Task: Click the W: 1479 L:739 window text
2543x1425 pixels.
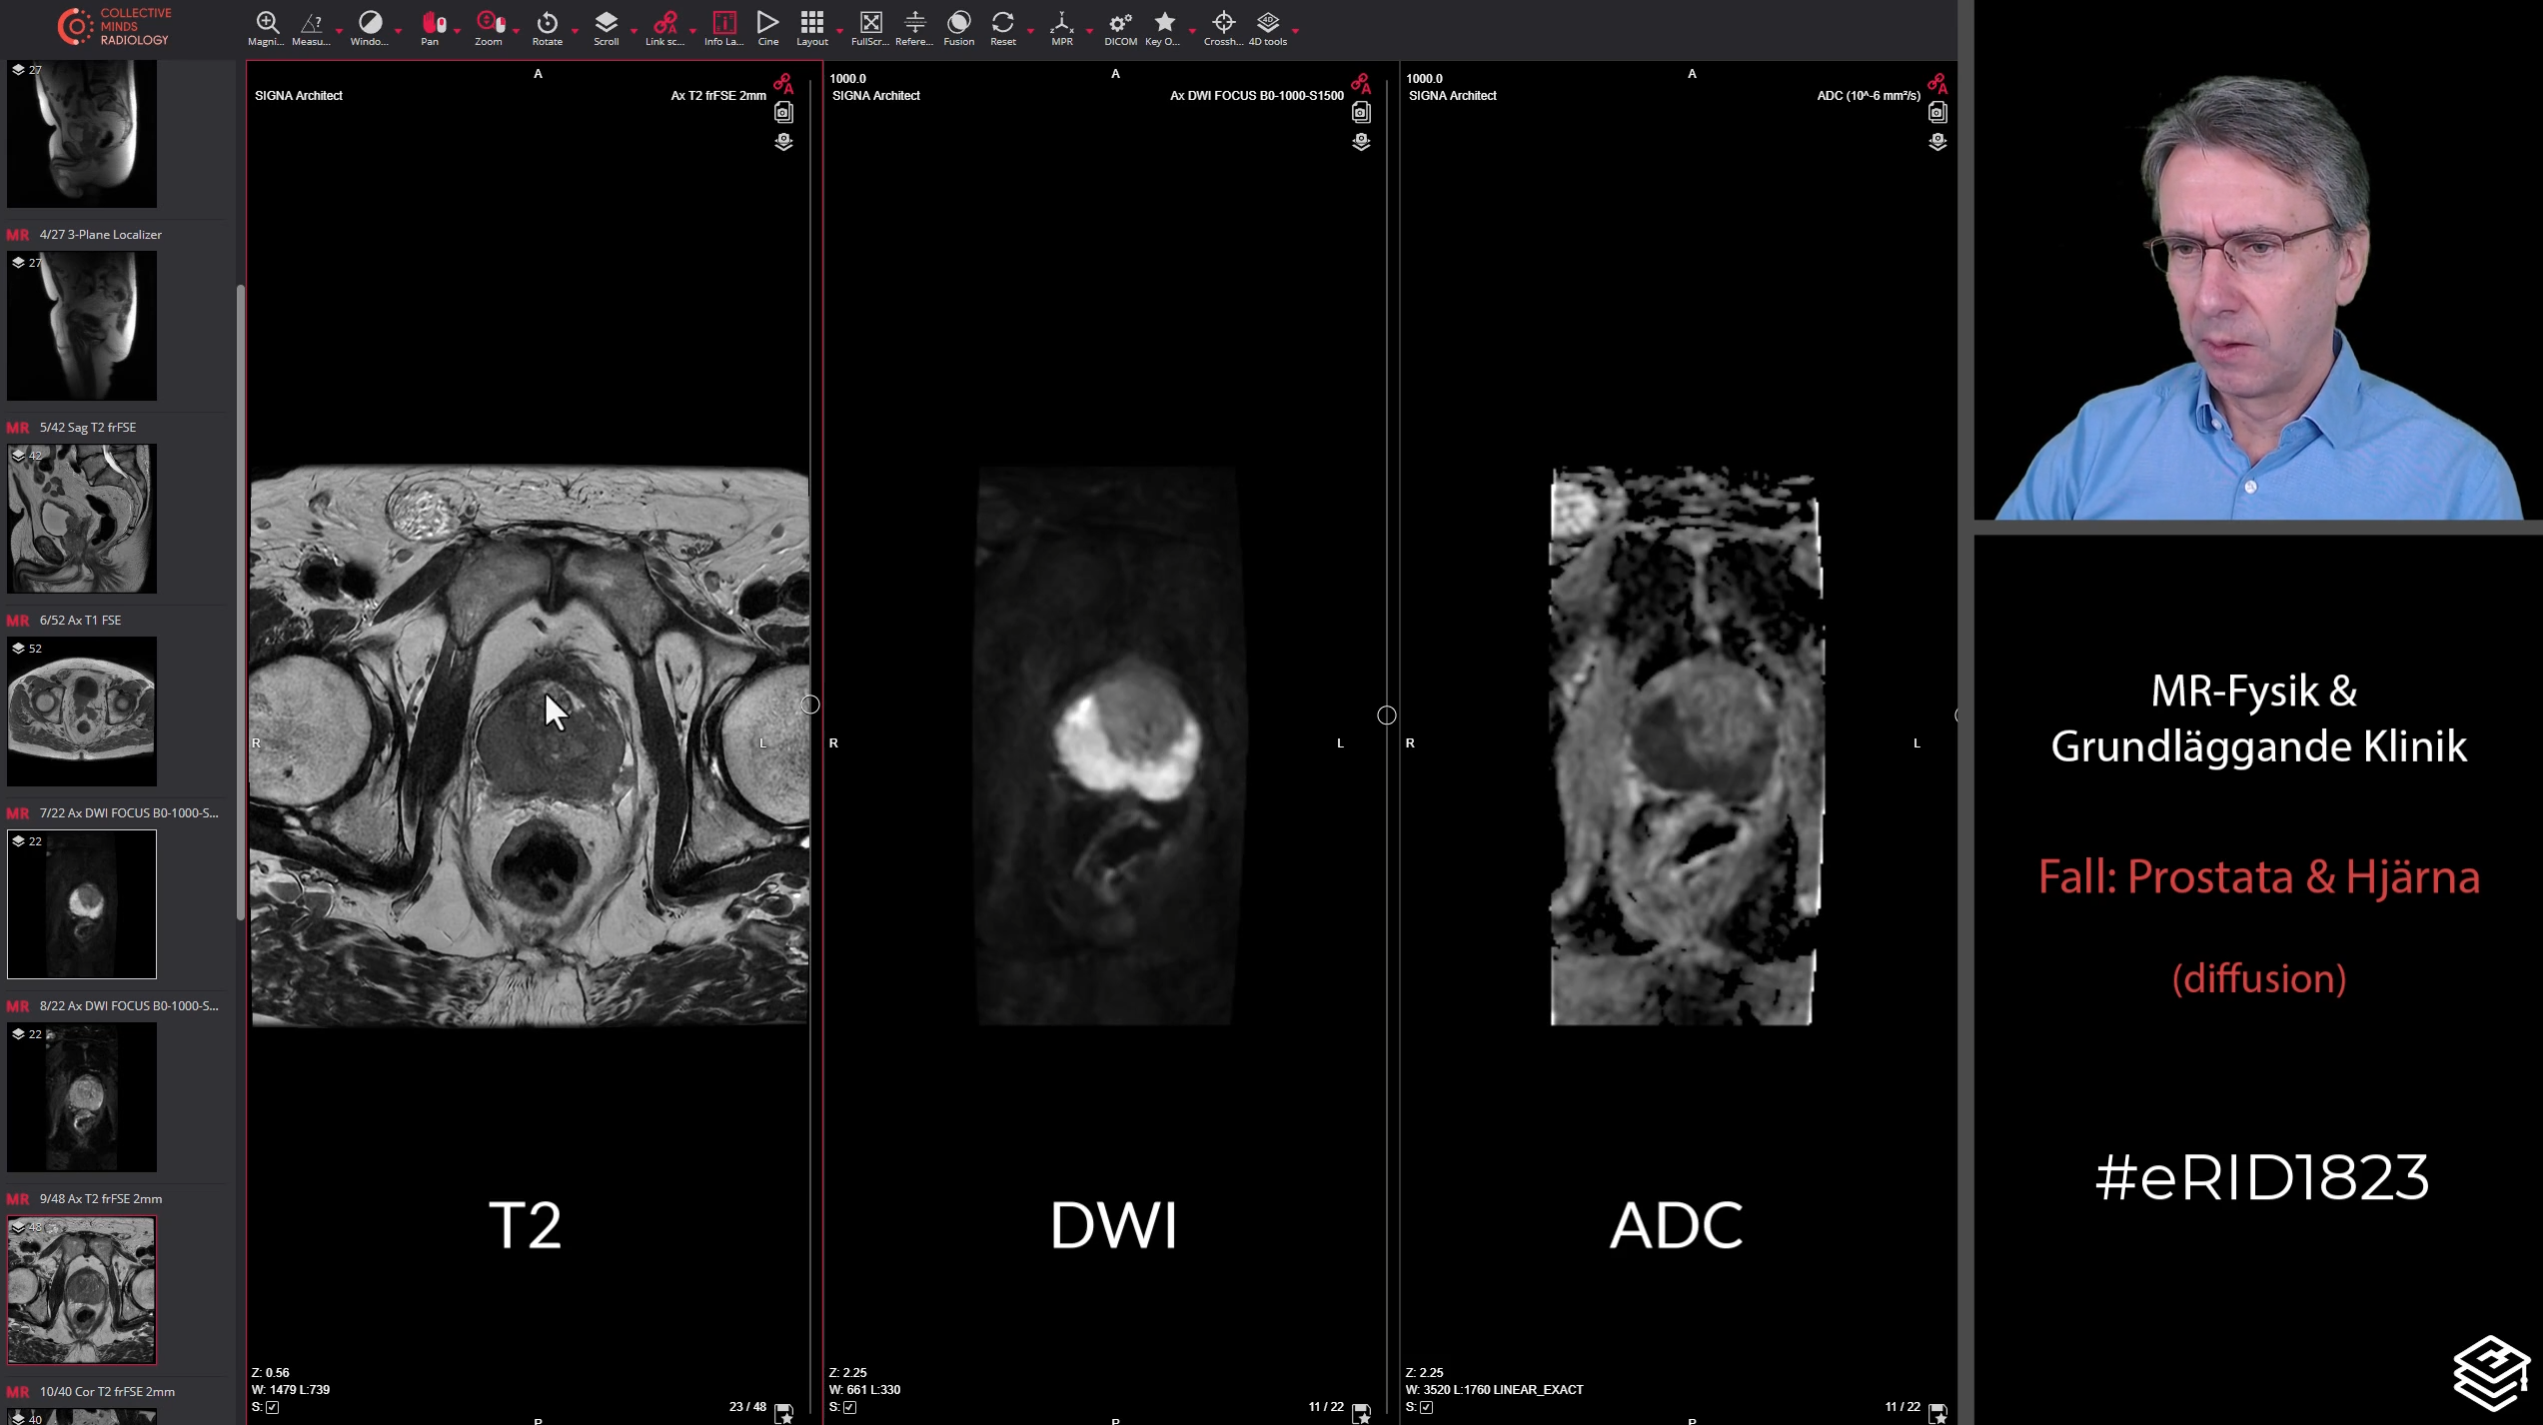Action: pyautogui.click(x=291, y=1389)
